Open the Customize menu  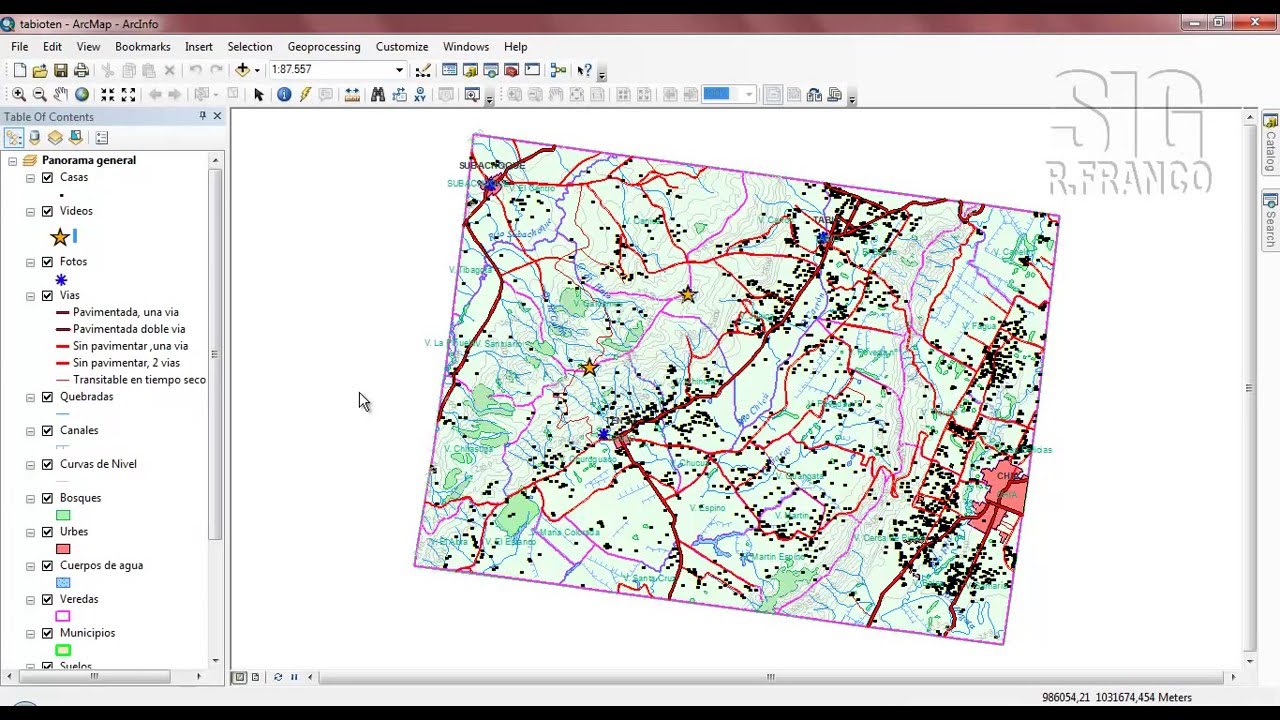(x=402, y=47)
